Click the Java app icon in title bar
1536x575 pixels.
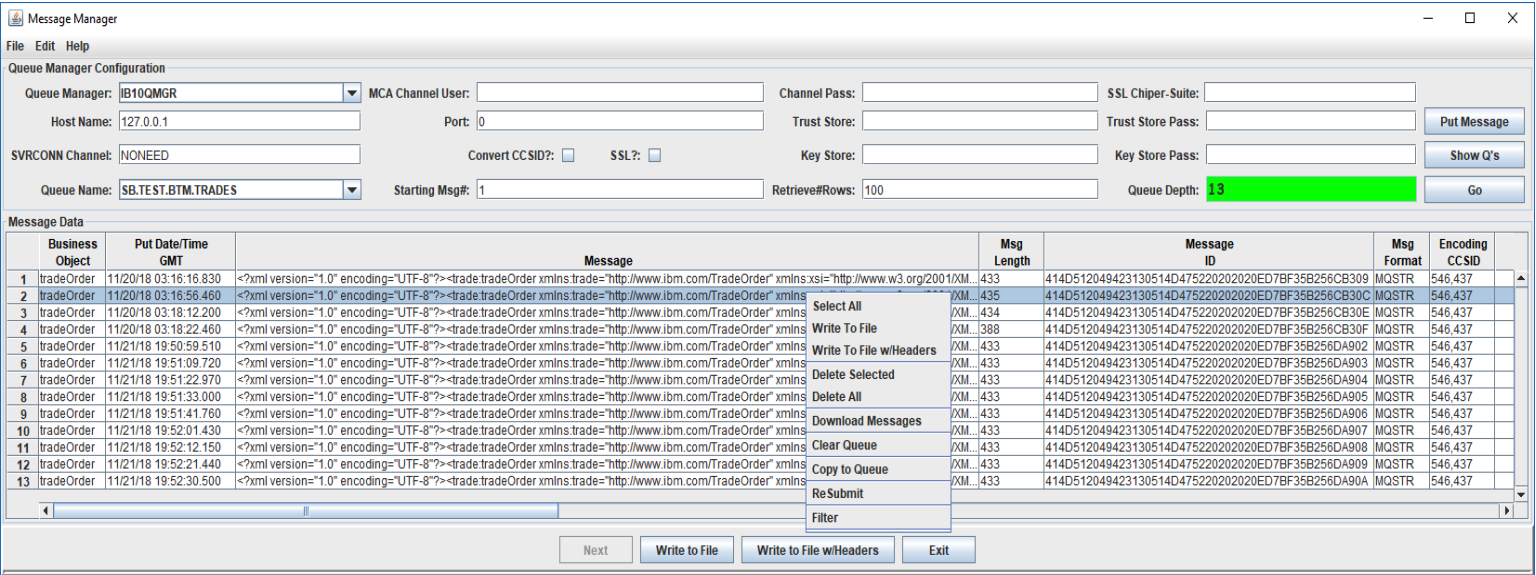point(14,18)
